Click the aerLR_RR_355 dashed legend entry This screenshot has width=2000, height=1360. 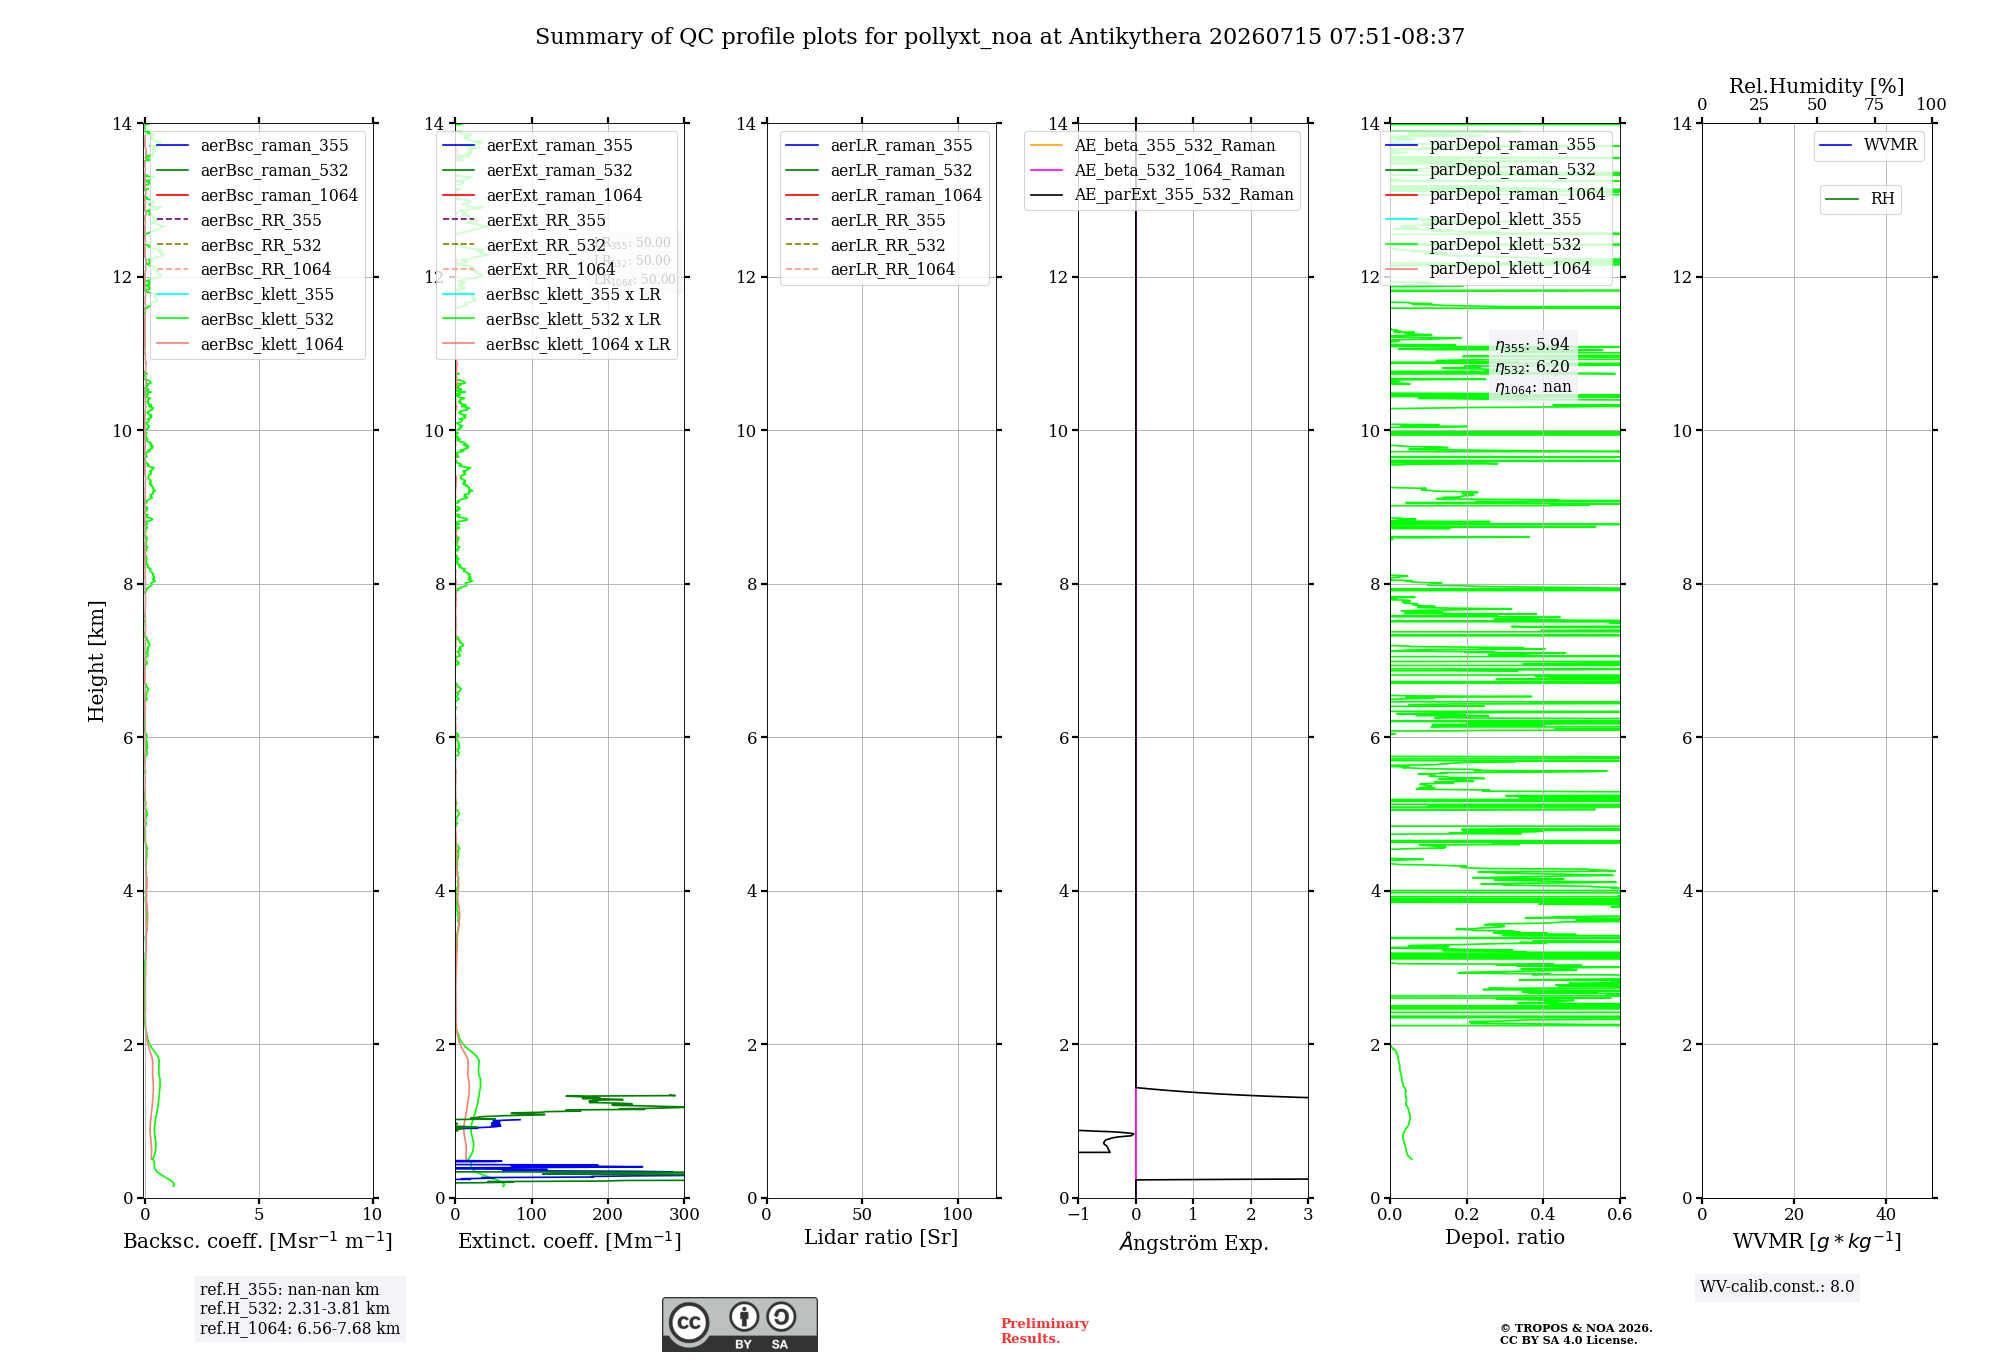tap(866, 221)
